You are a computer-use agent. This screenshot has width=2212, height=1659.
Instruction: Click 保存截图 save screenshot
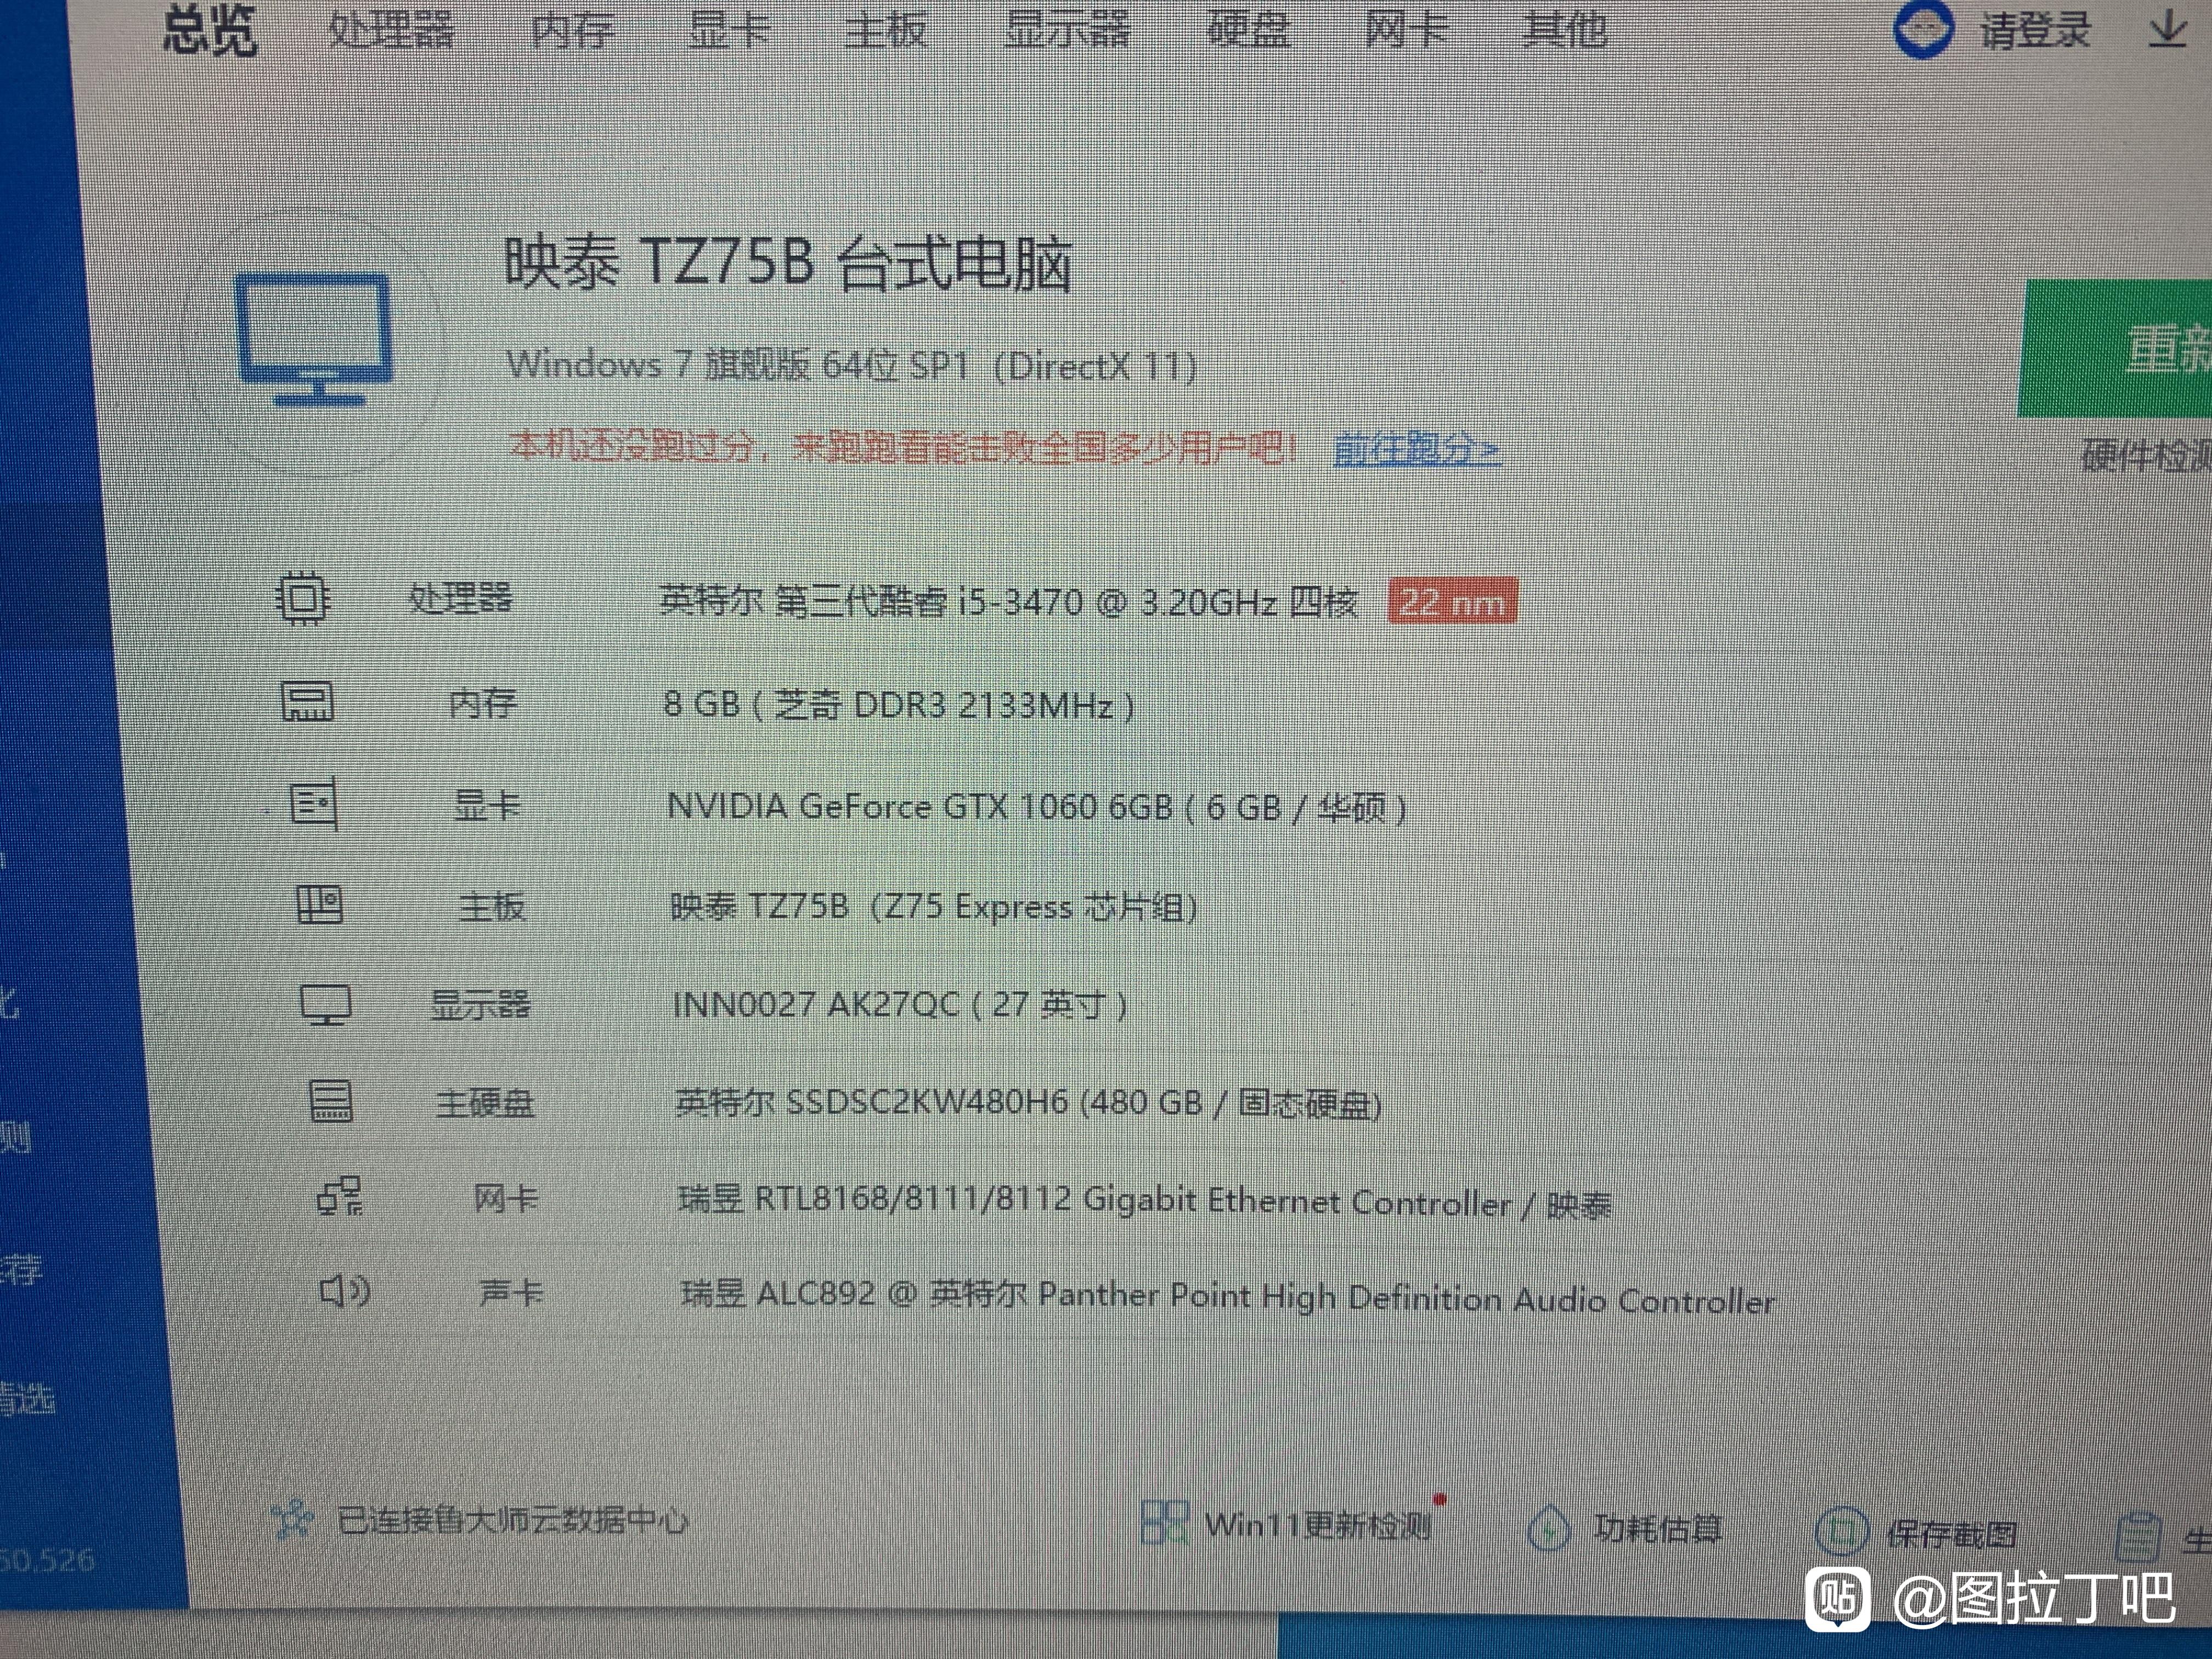coord(1951,1534)
